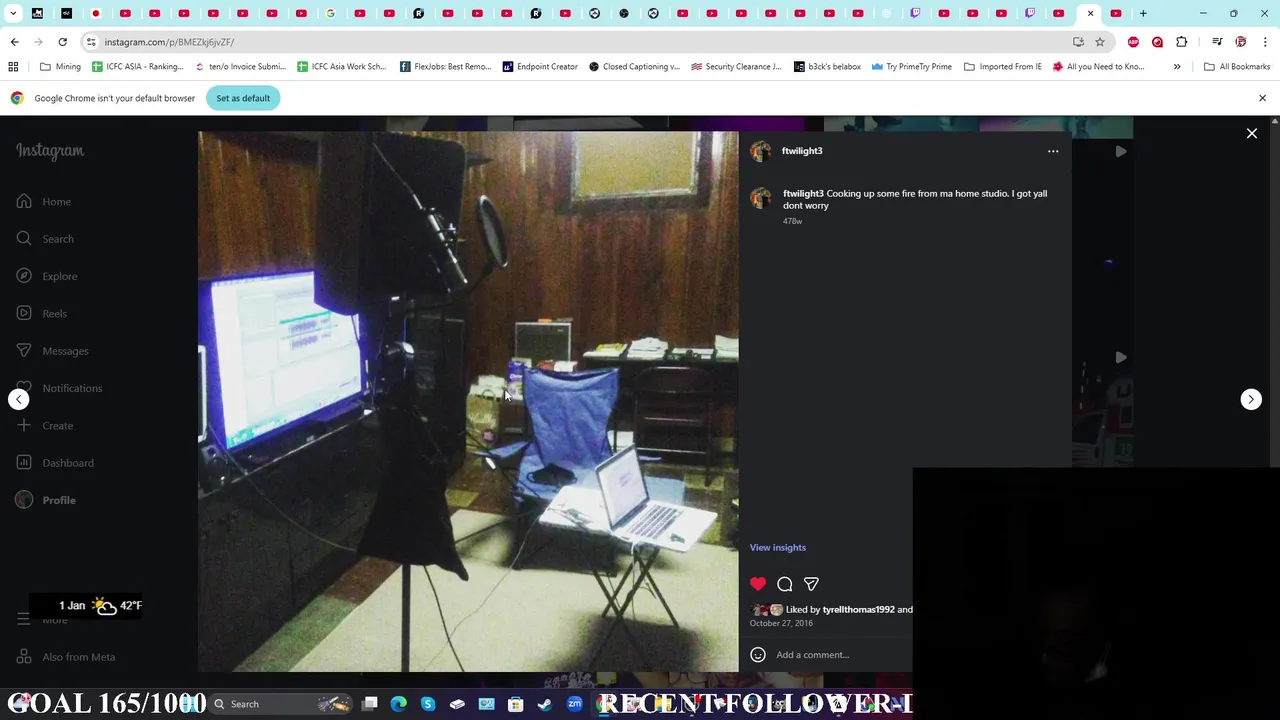The height and width of the screenshot is (720, 1280).
Task: Open the All you Need to Kno... bookmark
Action: point(1098,67)
